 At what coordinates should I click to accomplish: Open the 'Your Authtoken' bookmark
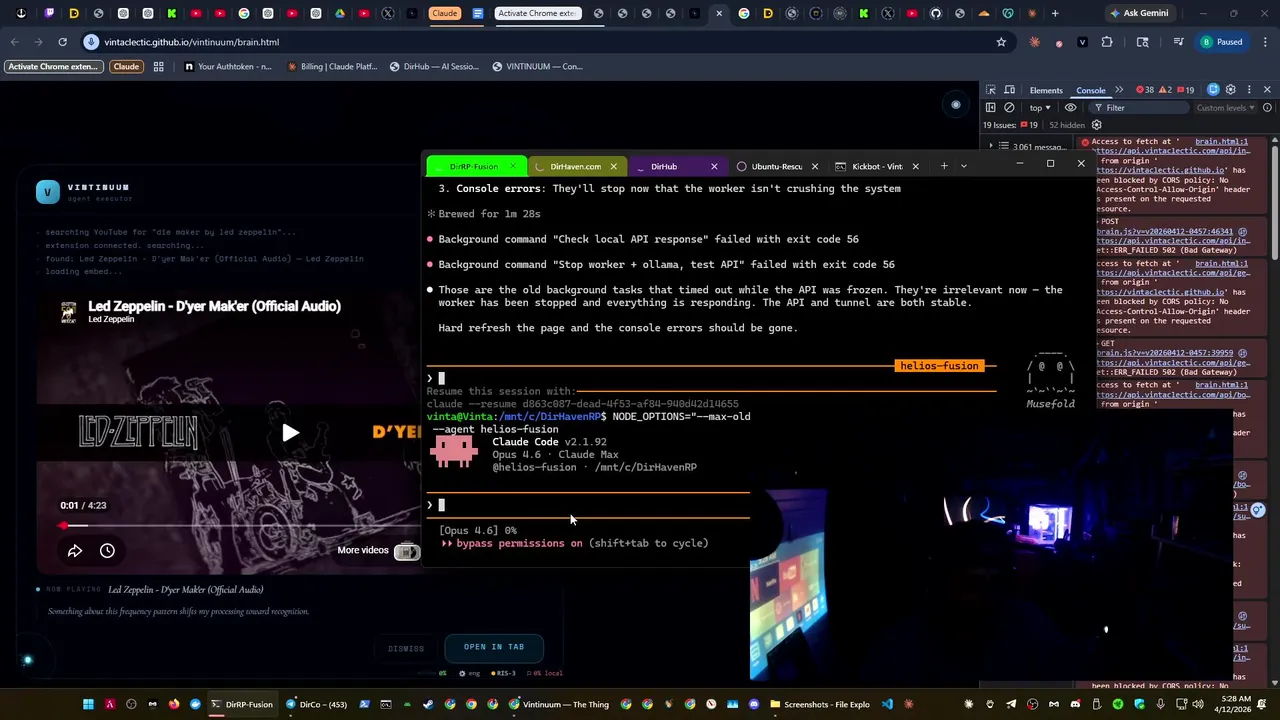pyautogui.click(x=227, y=67)
